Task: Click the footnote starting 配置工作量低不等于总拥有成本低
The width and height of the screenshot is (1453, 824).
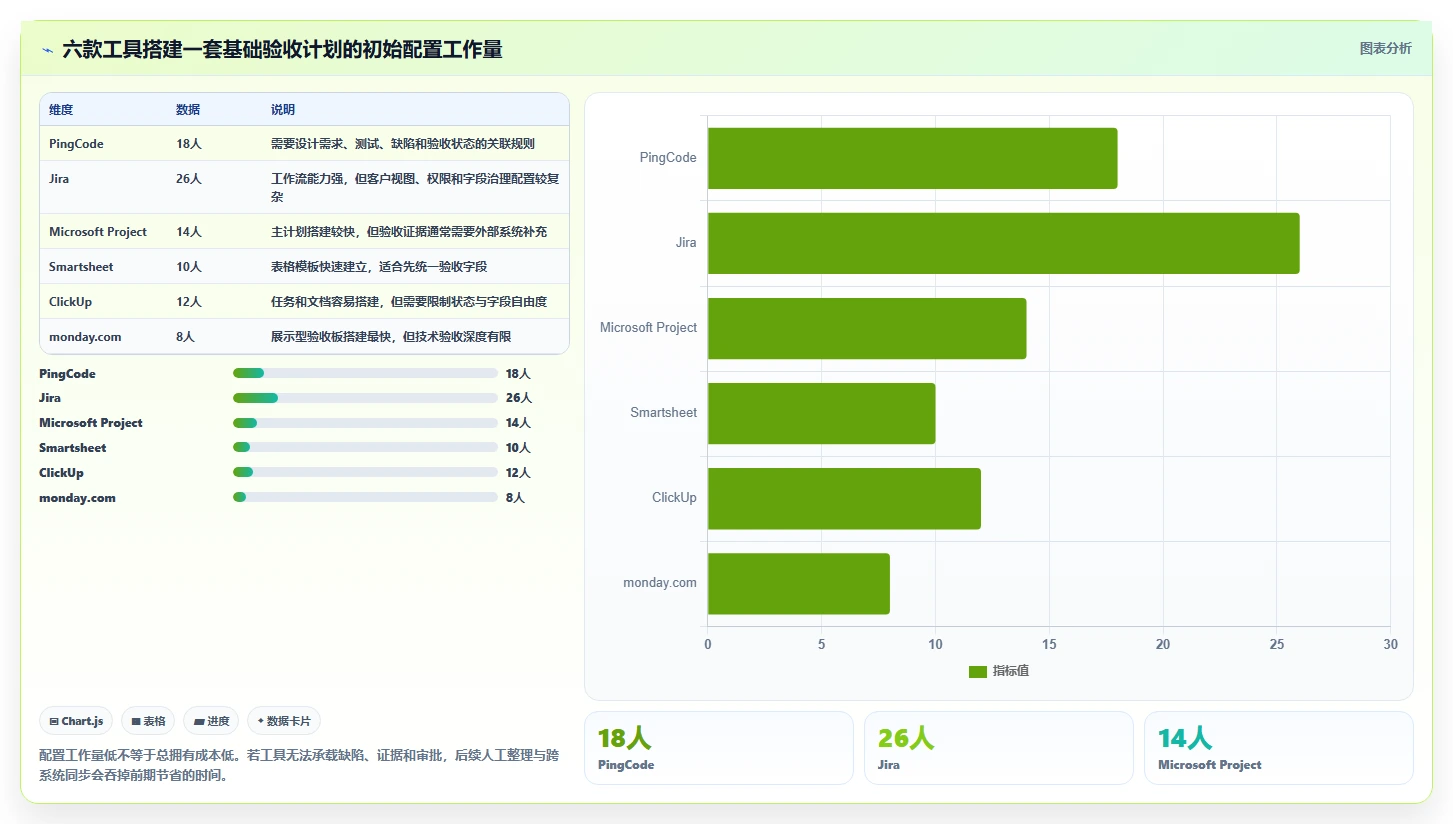Action: click(x=299, y=765)
